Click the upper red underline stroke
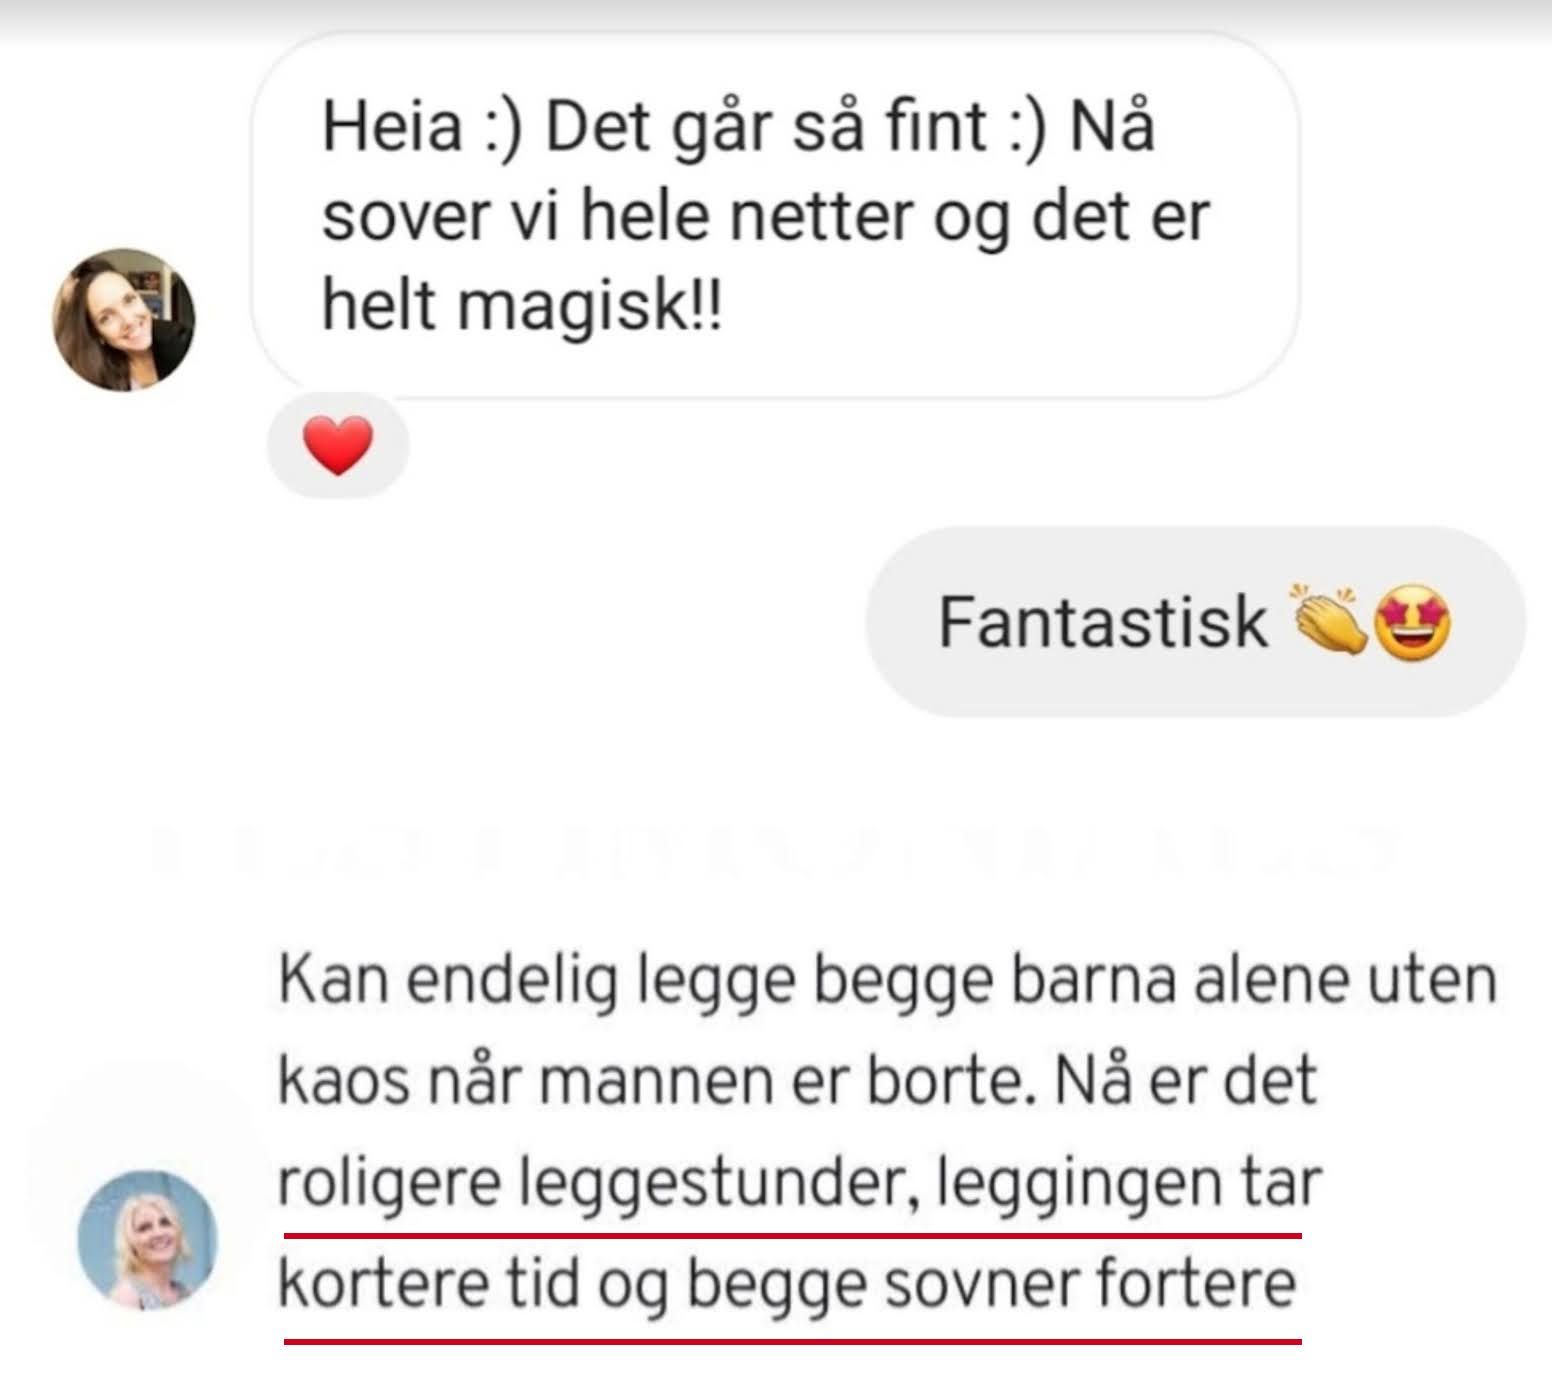This screenshot has height=1384, width=1552. tap(792, 1237)
